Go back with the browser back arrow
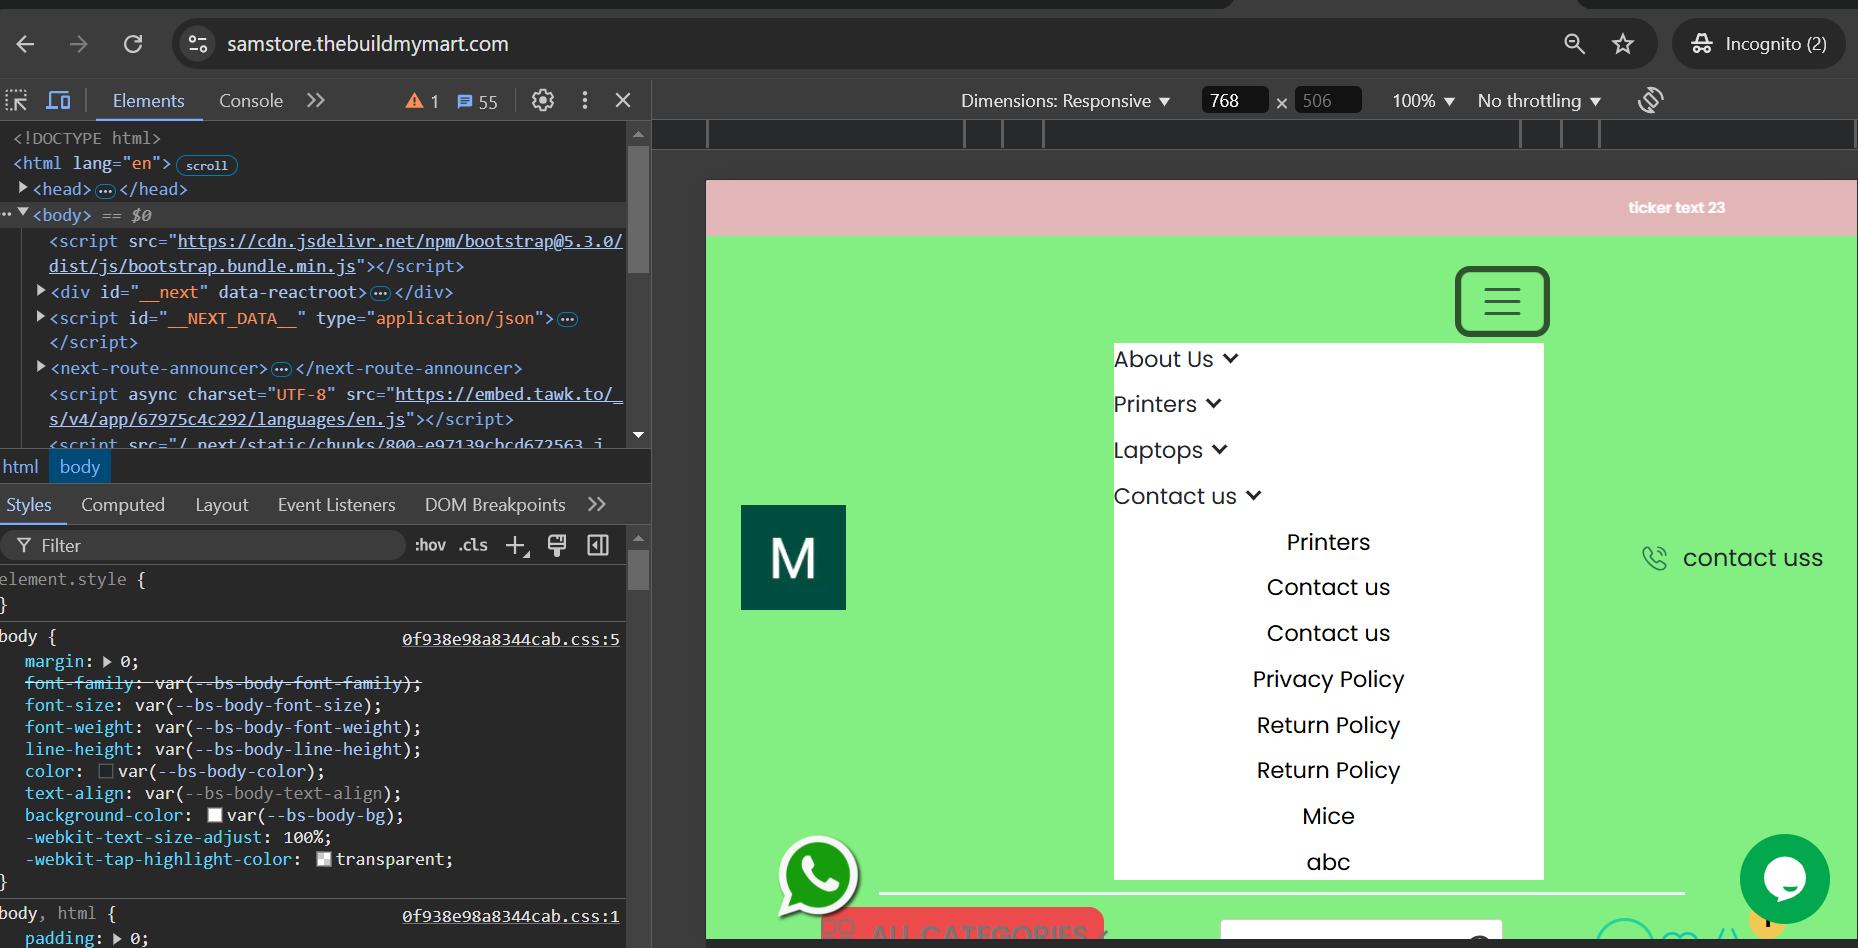 click(x=26, y=44)
